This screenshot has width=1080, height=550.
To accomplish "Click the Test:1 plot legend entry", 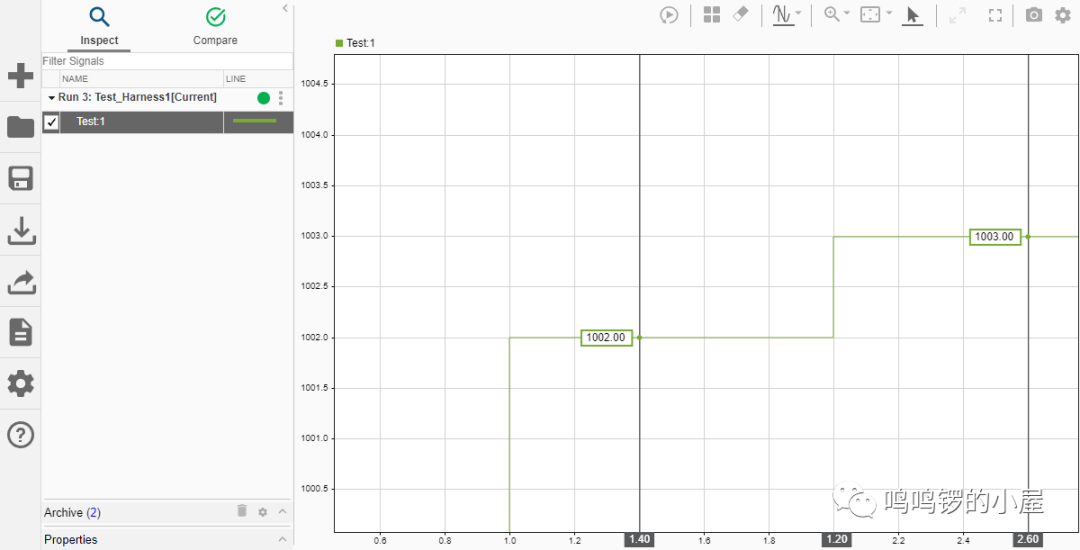I will coord(355,43).
